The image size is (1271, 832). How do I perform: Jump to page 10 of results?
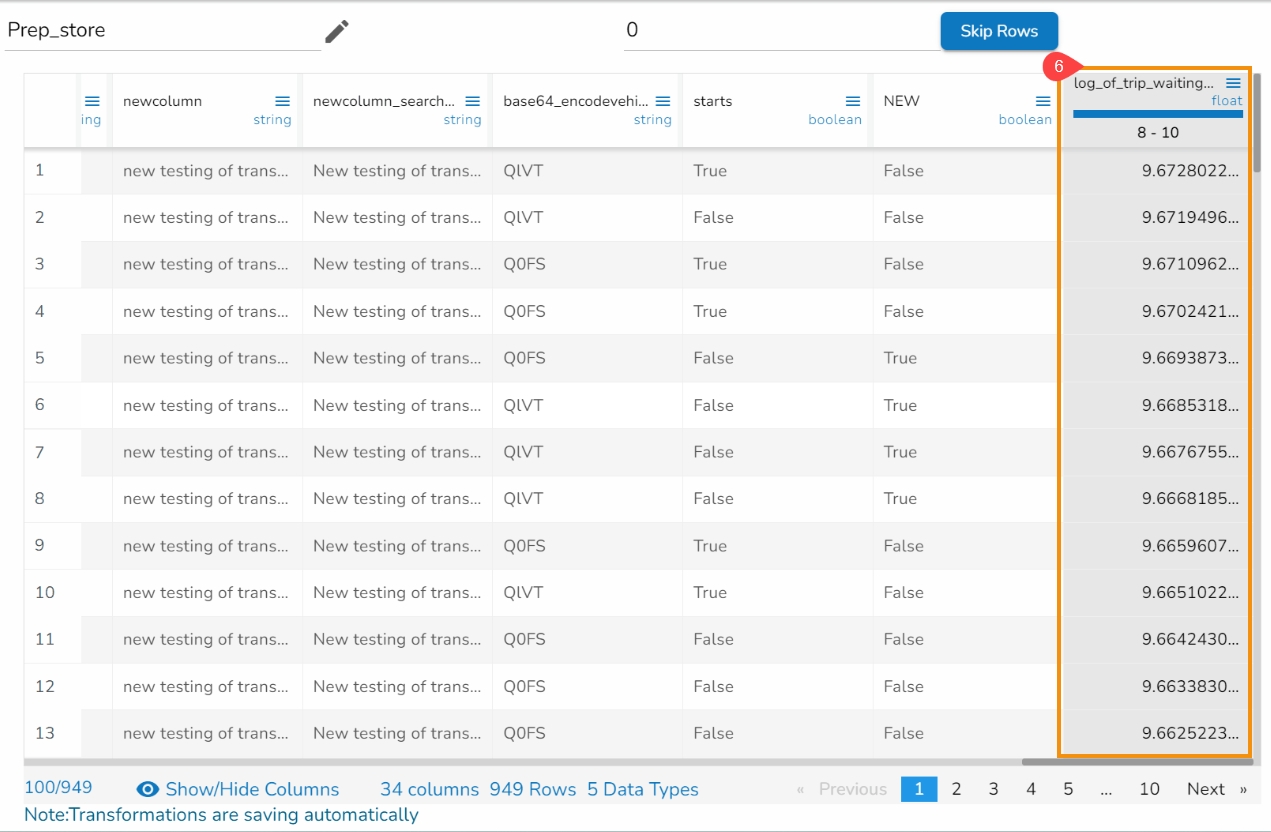point(1149,789)
